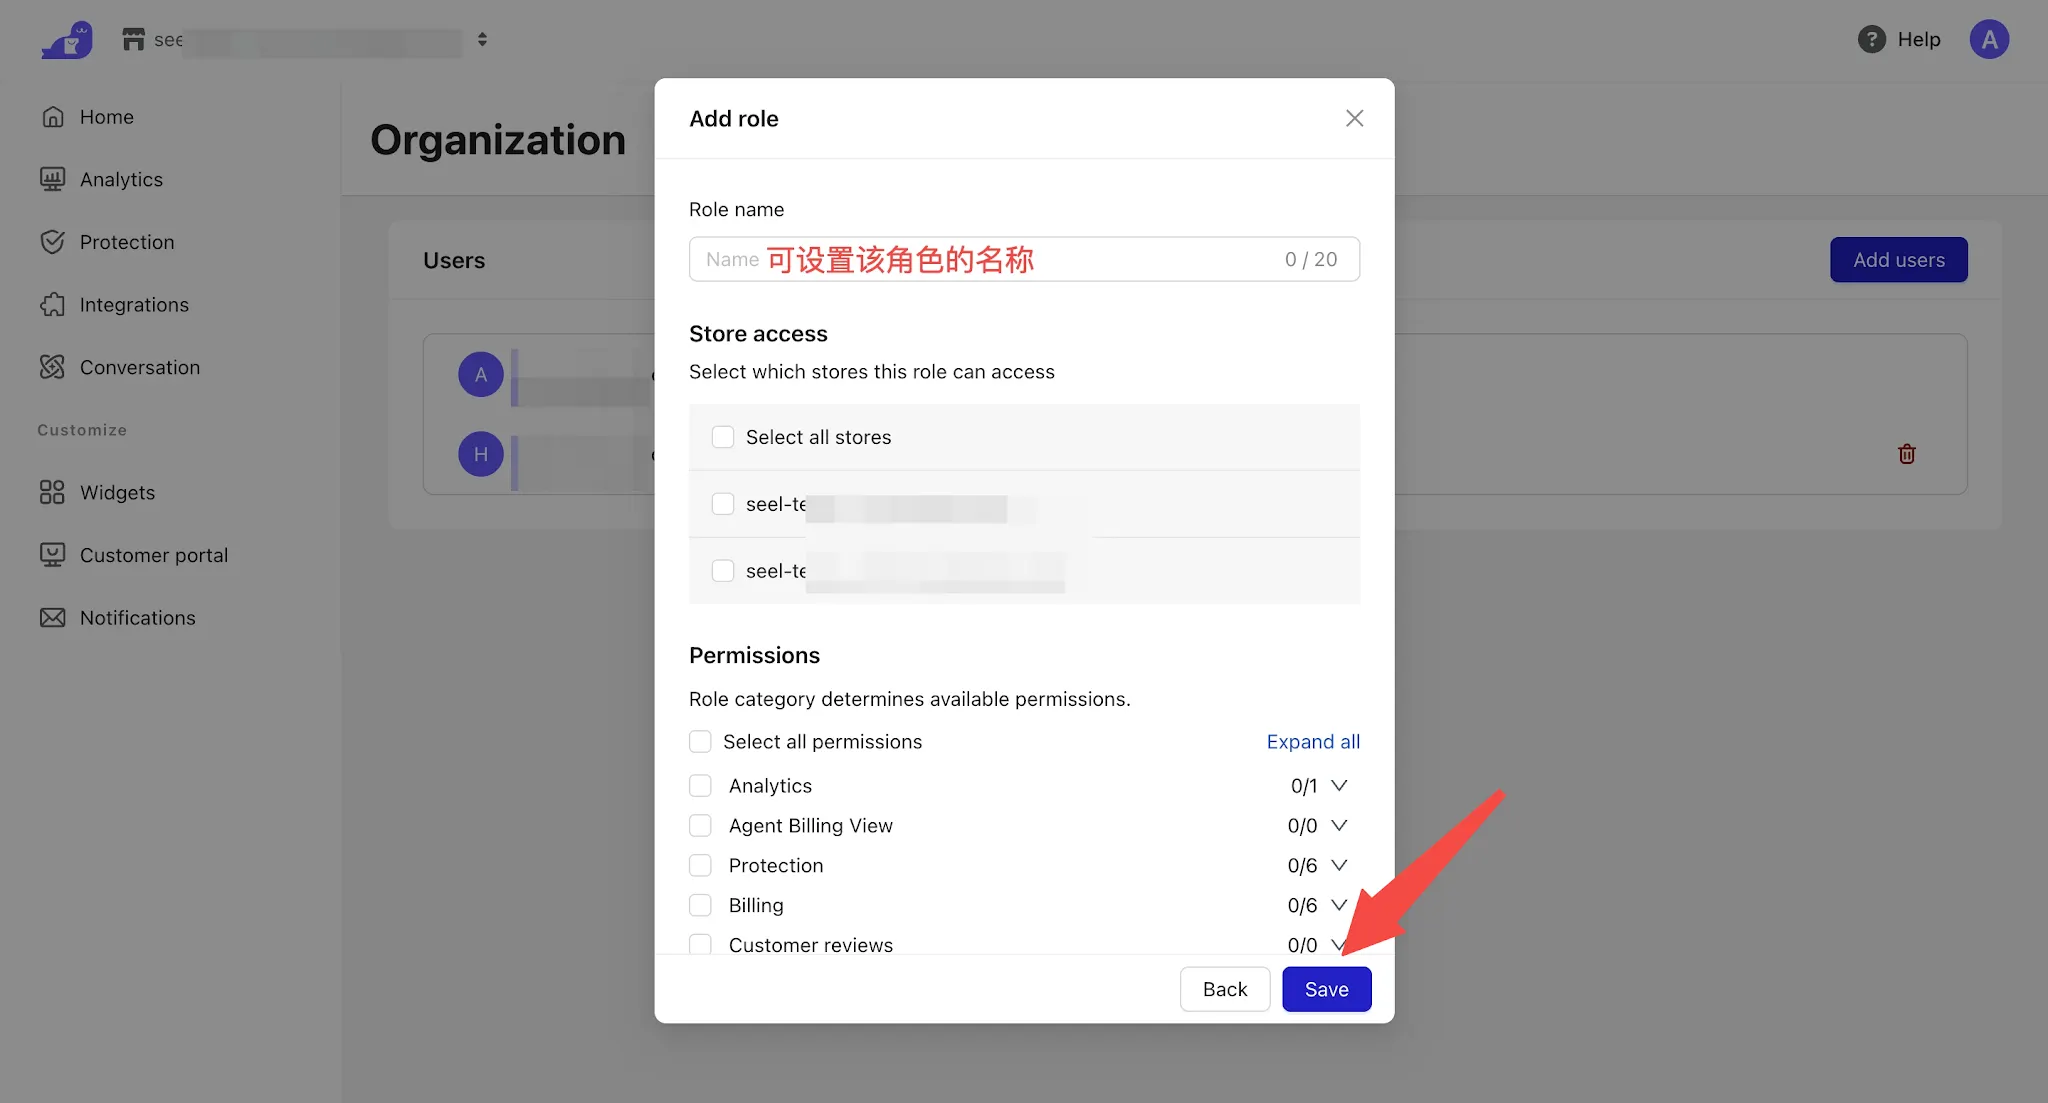Click the Protection 0/6 count
The width and height of the screenshot is (2048, 1103).
coord(1302,866)
